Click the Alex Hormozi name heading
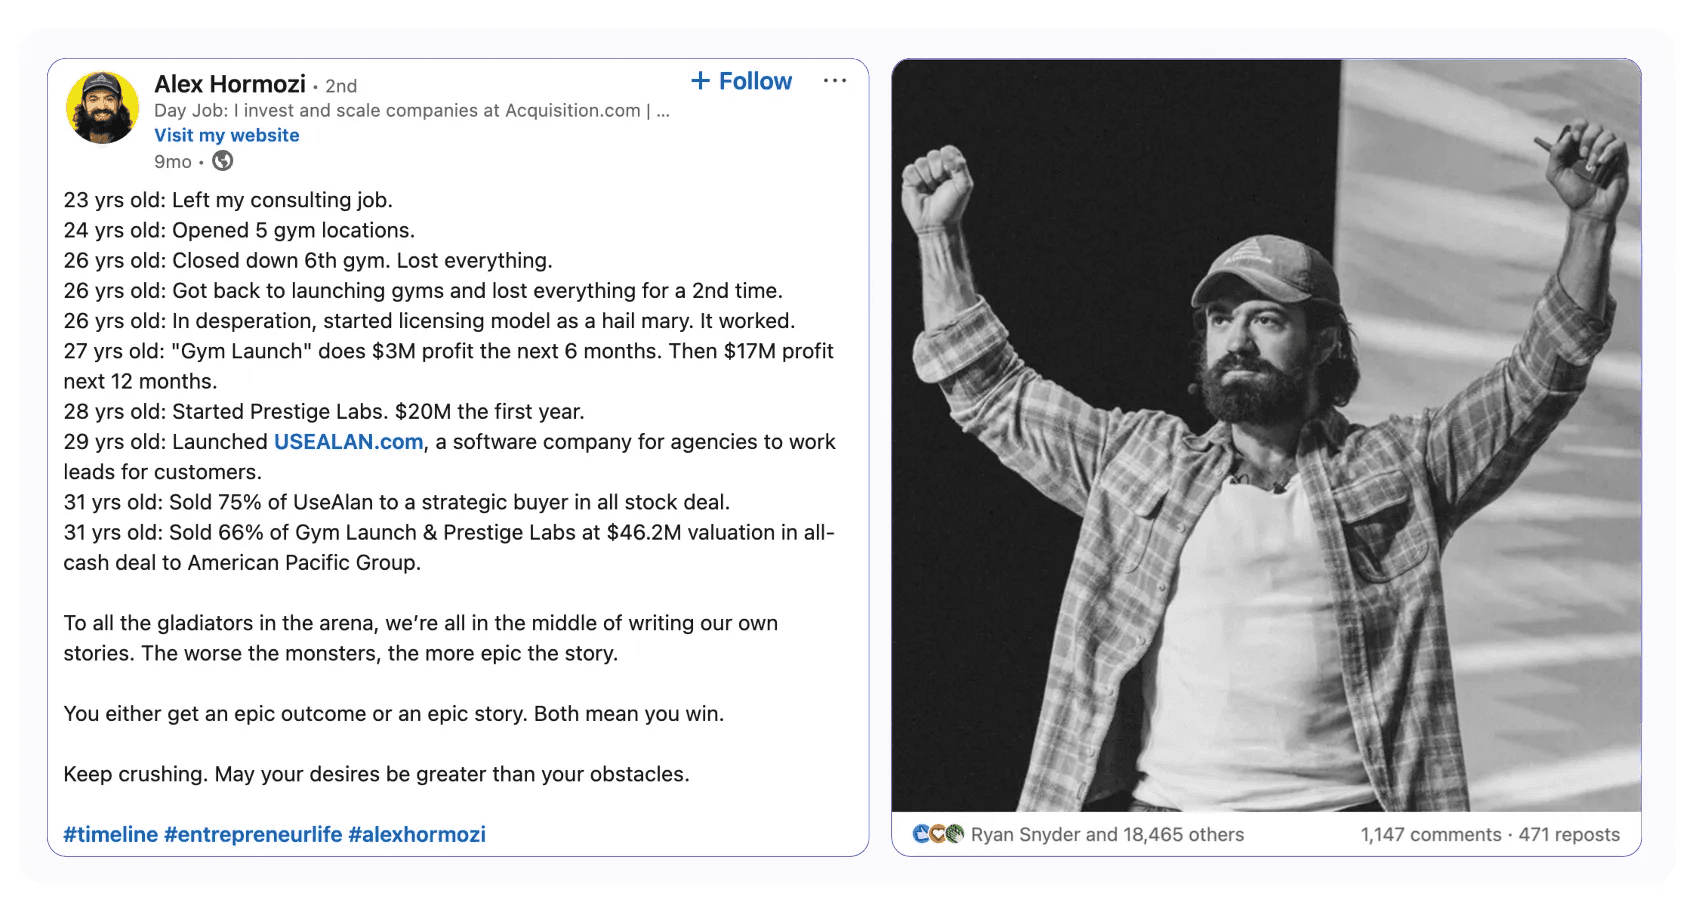 coord(230,84)
